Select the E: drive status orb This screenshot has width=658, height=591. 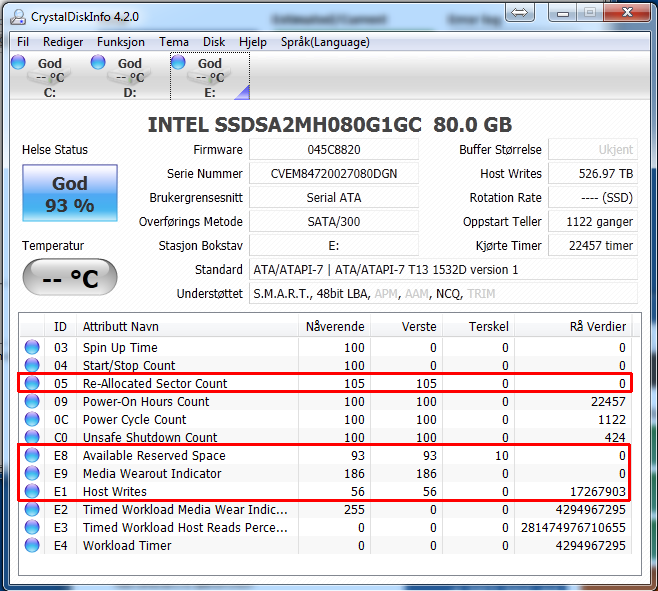(179, 63)
